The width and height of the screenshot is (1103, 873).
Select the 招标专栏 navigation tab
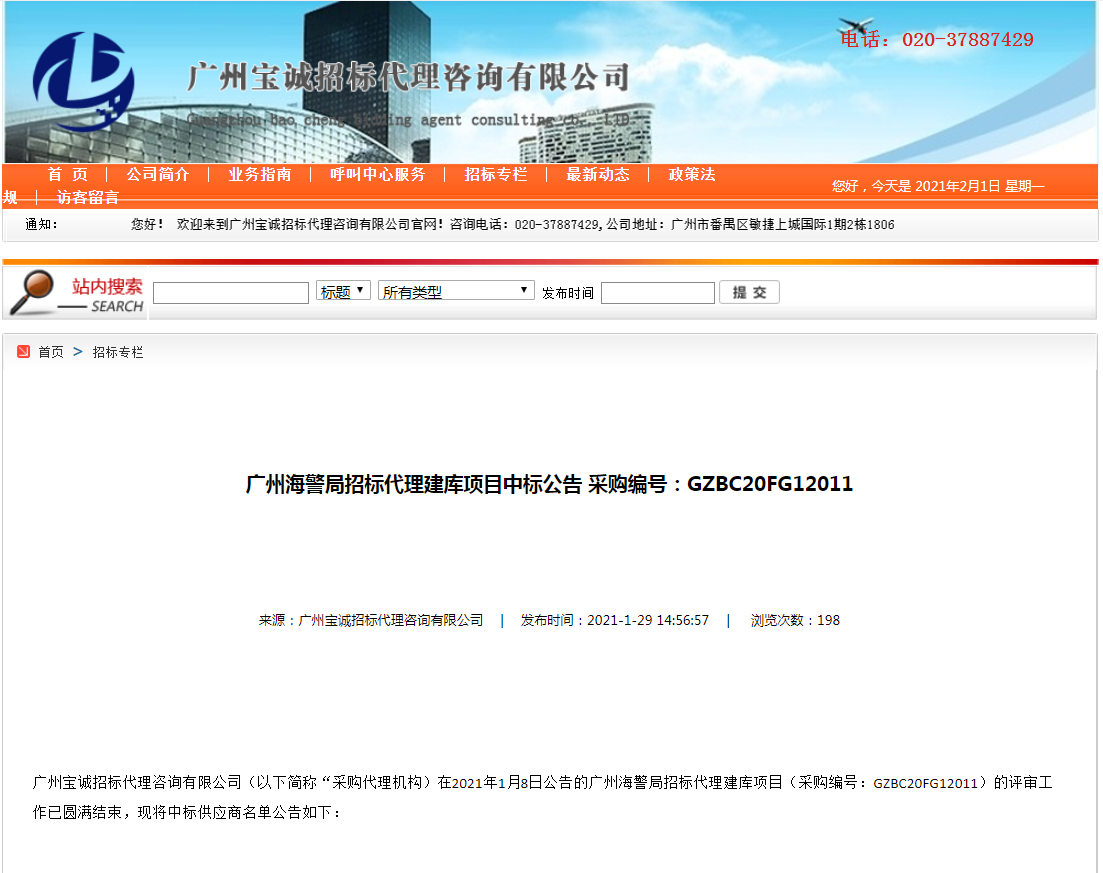(x=495, y=175)
